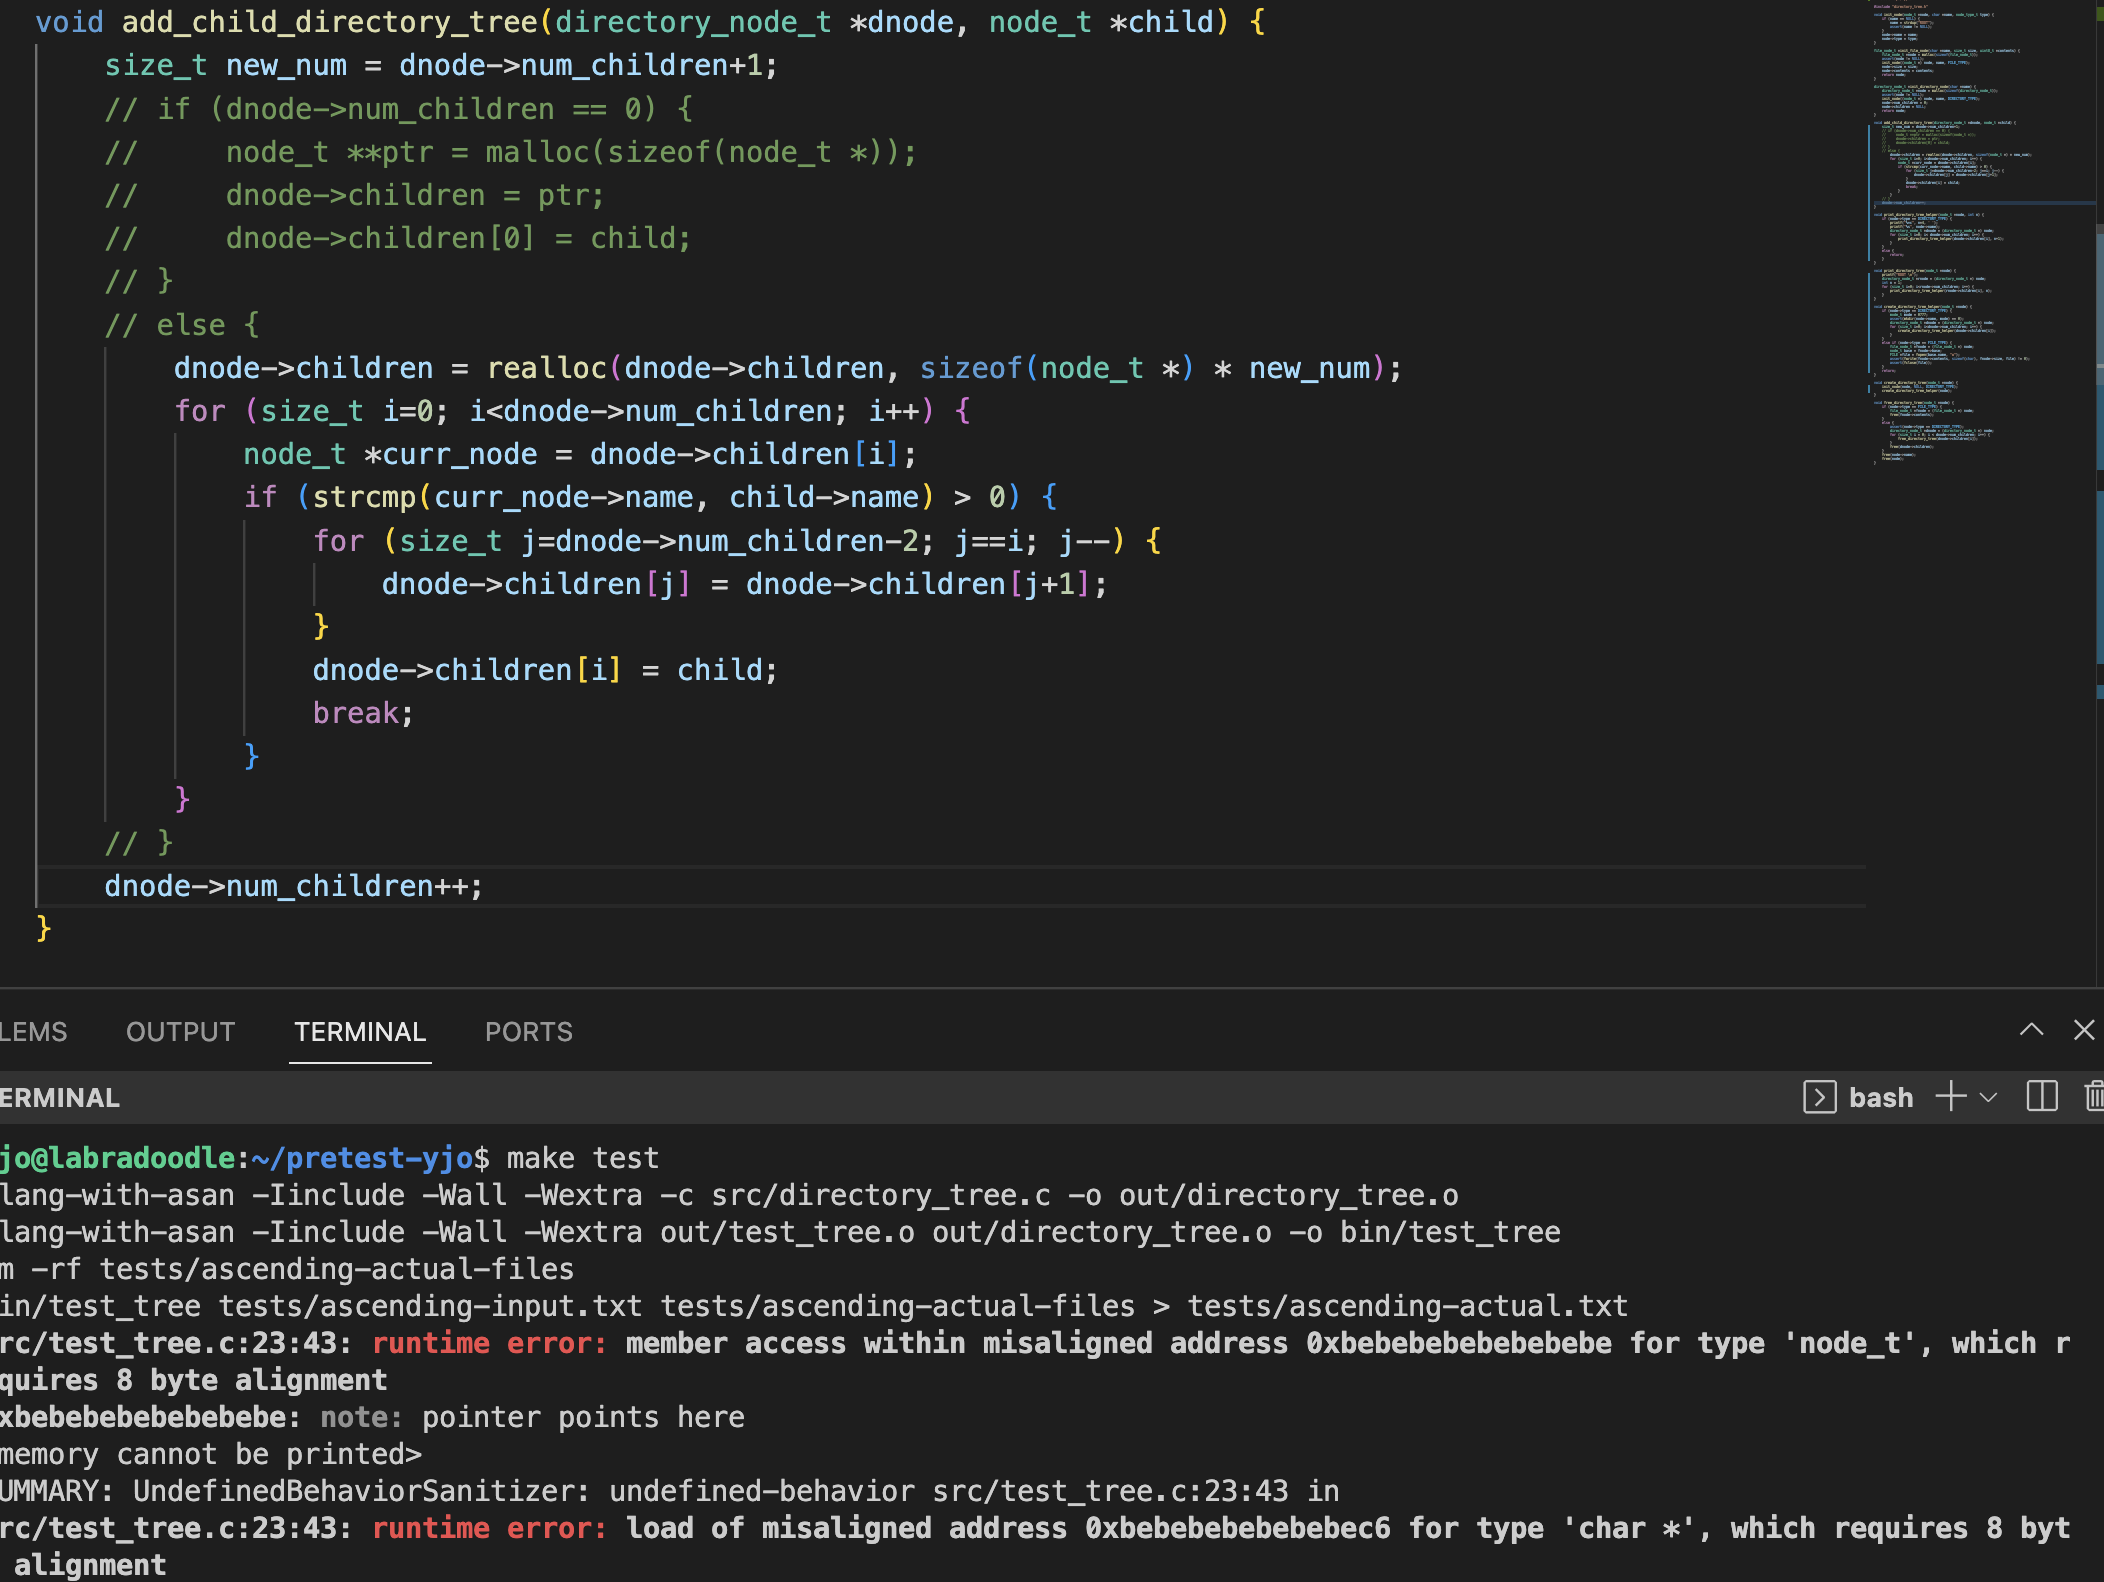Image resolution: width=2104 pixels, height=1582 pixels.
Task: Switch to the PORTS tab
Action: [x=528, y=1032]
